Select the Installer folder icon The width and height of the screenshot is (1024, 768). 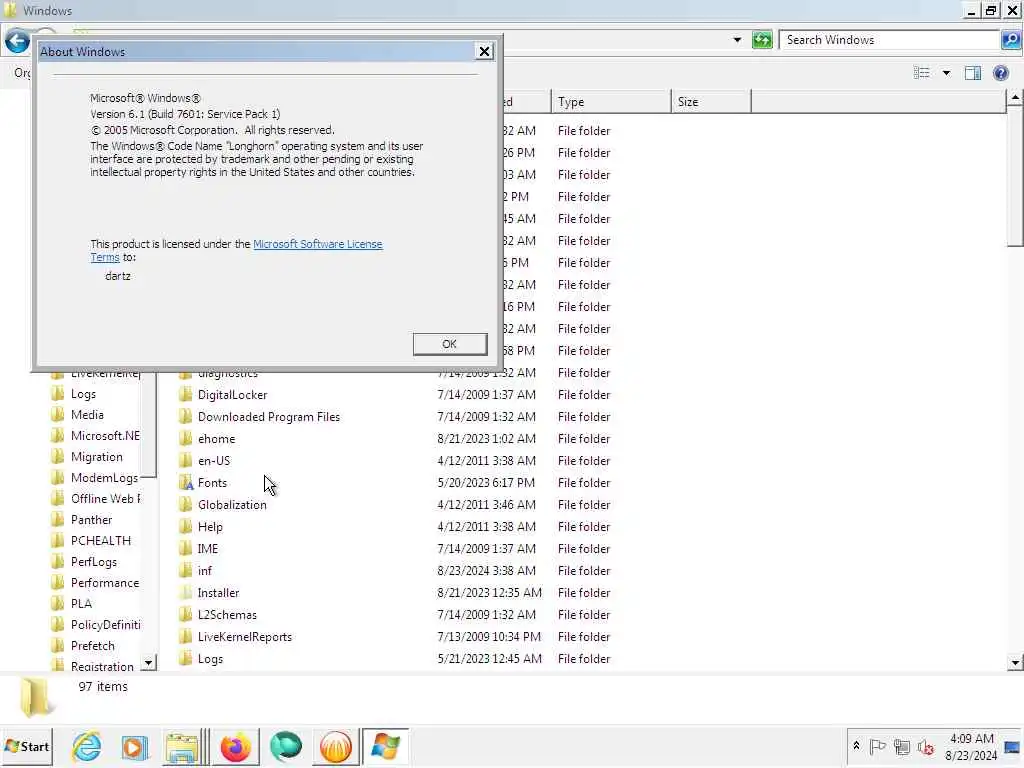(x=185, y=592)
